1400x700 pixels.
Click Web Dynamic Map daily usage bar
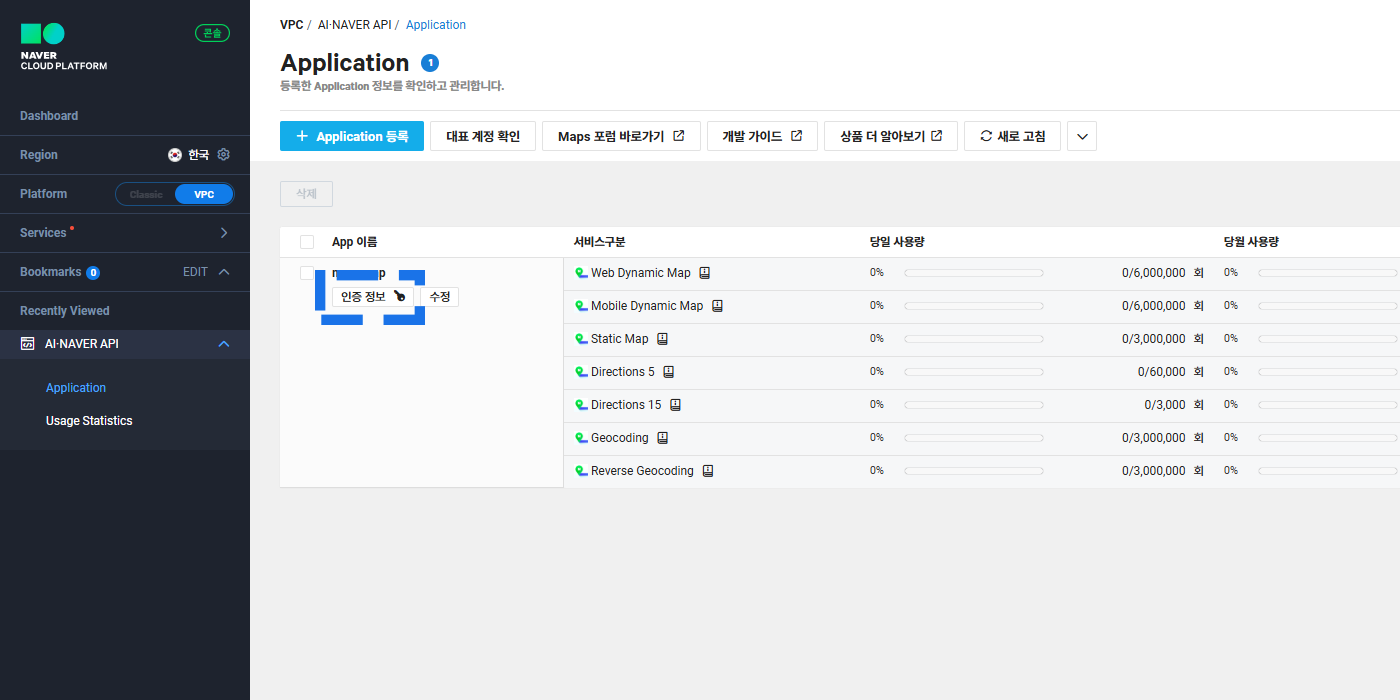974,273
